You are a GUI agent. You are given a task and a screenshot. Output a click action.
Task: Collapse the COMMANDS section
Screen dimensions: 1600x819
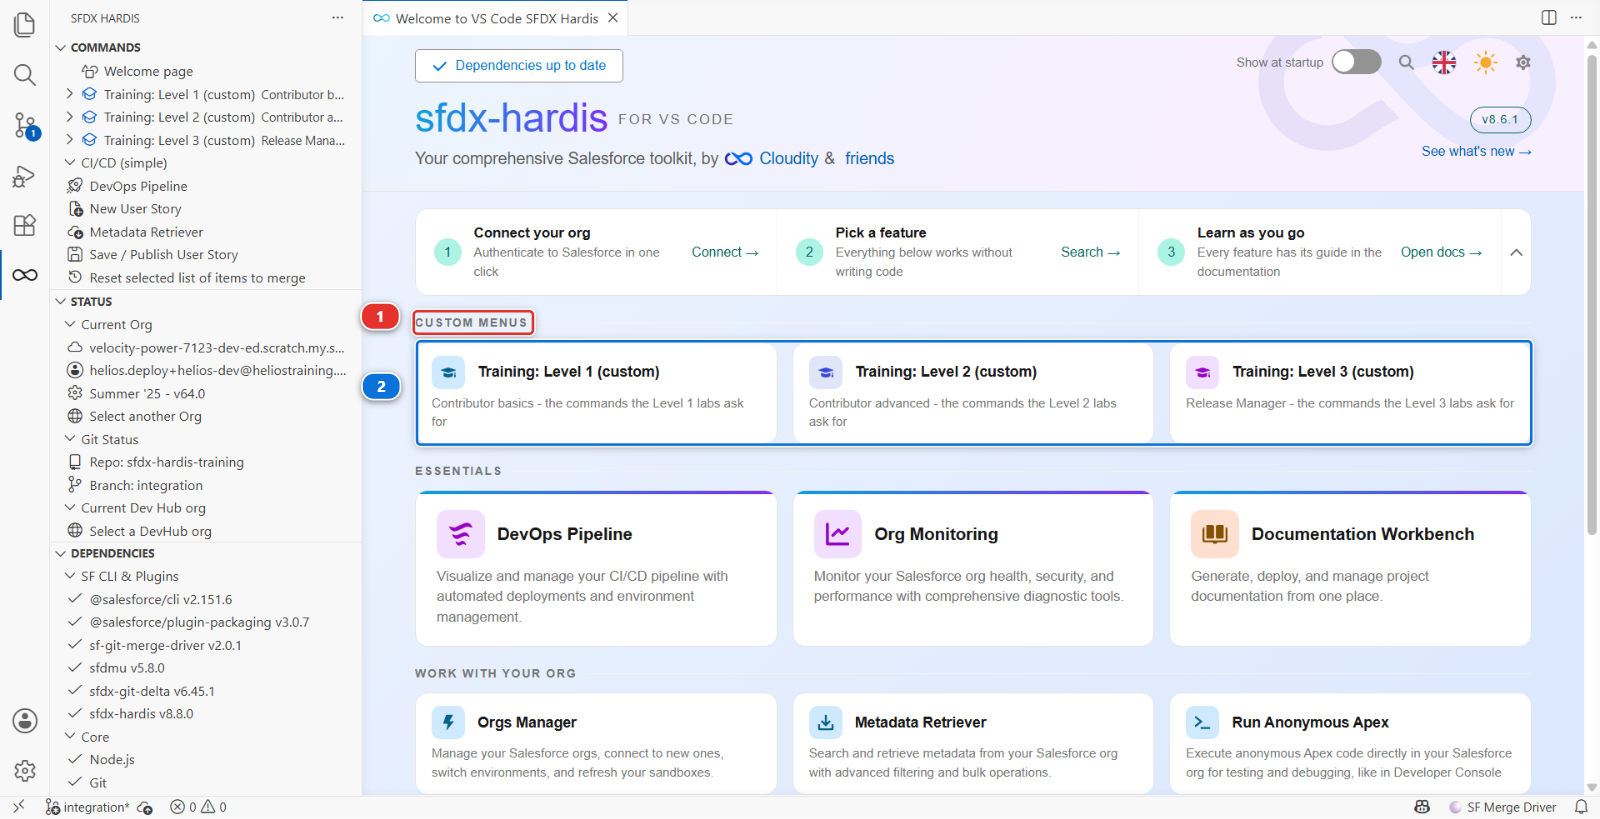61,47
